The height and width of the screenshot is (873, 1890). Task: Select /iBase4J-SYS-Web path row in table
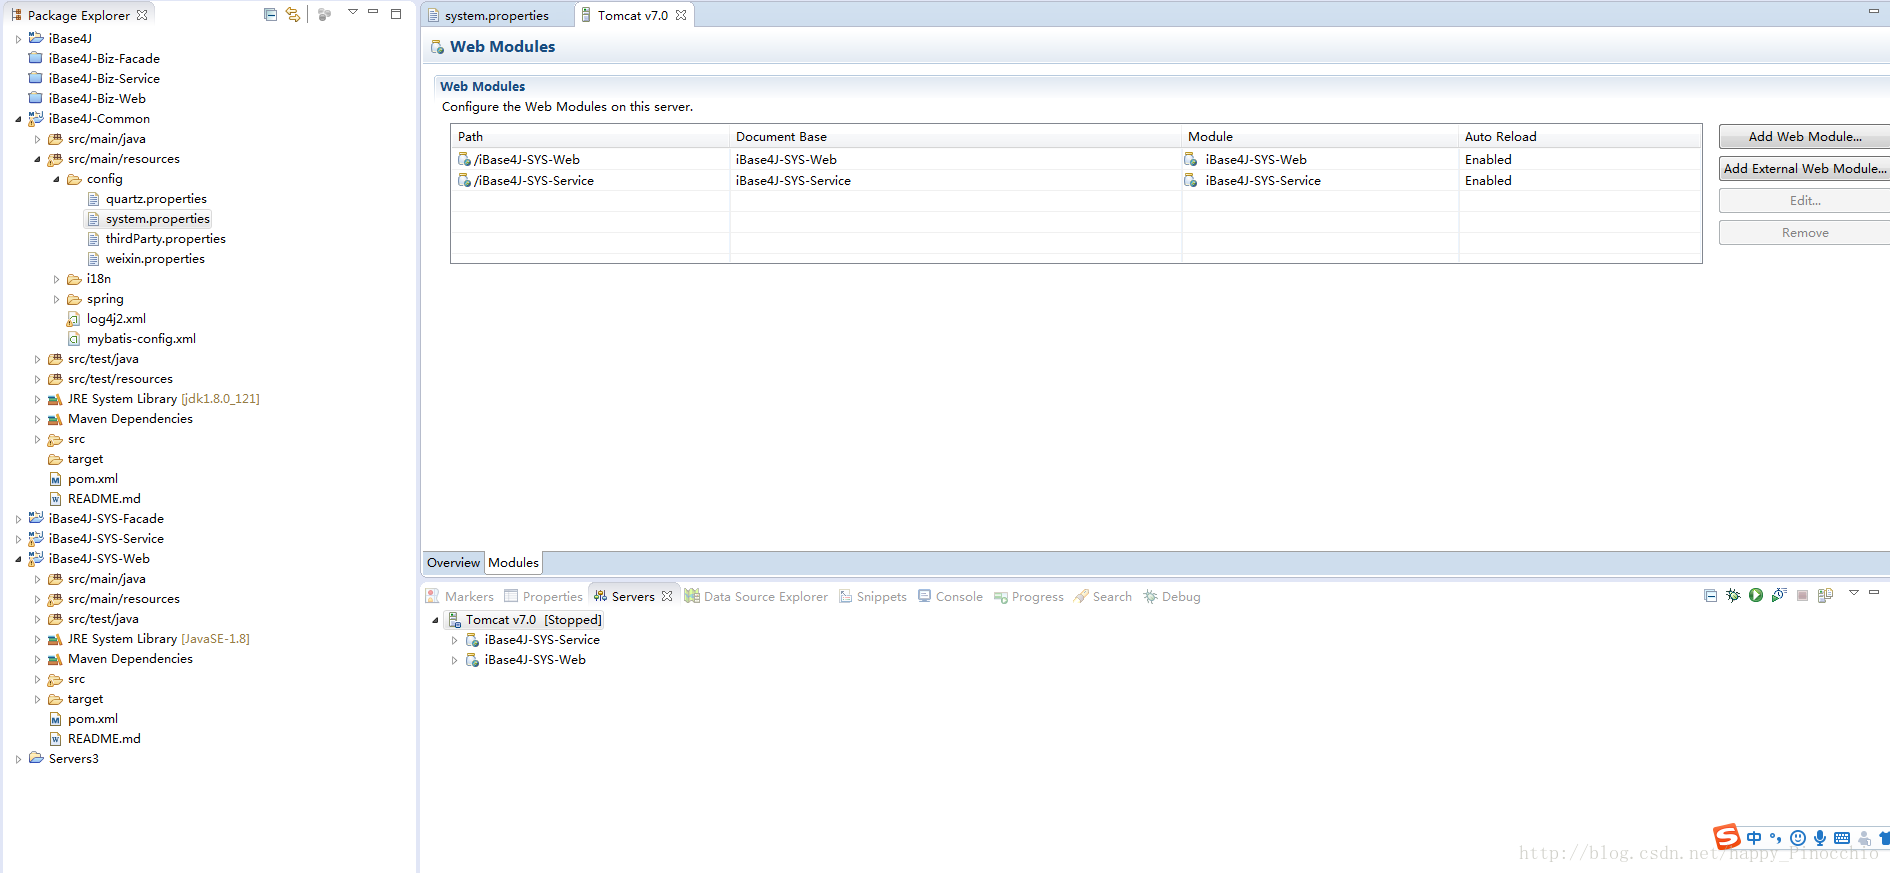point(1076,159)
